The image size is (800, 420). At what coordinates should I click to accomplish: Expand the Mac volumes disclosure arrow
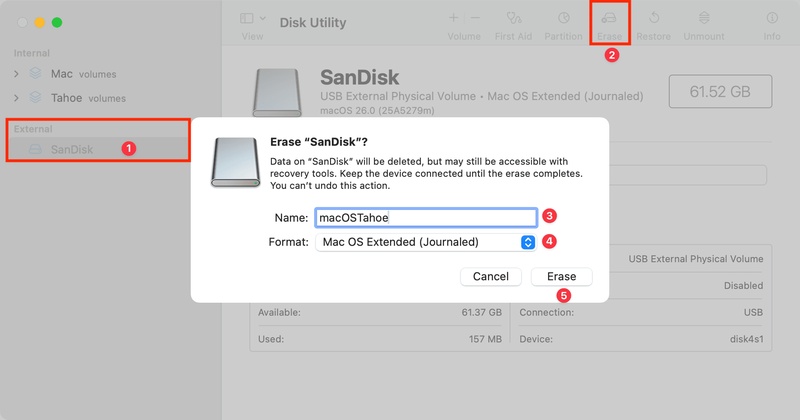tap(16, 73)
